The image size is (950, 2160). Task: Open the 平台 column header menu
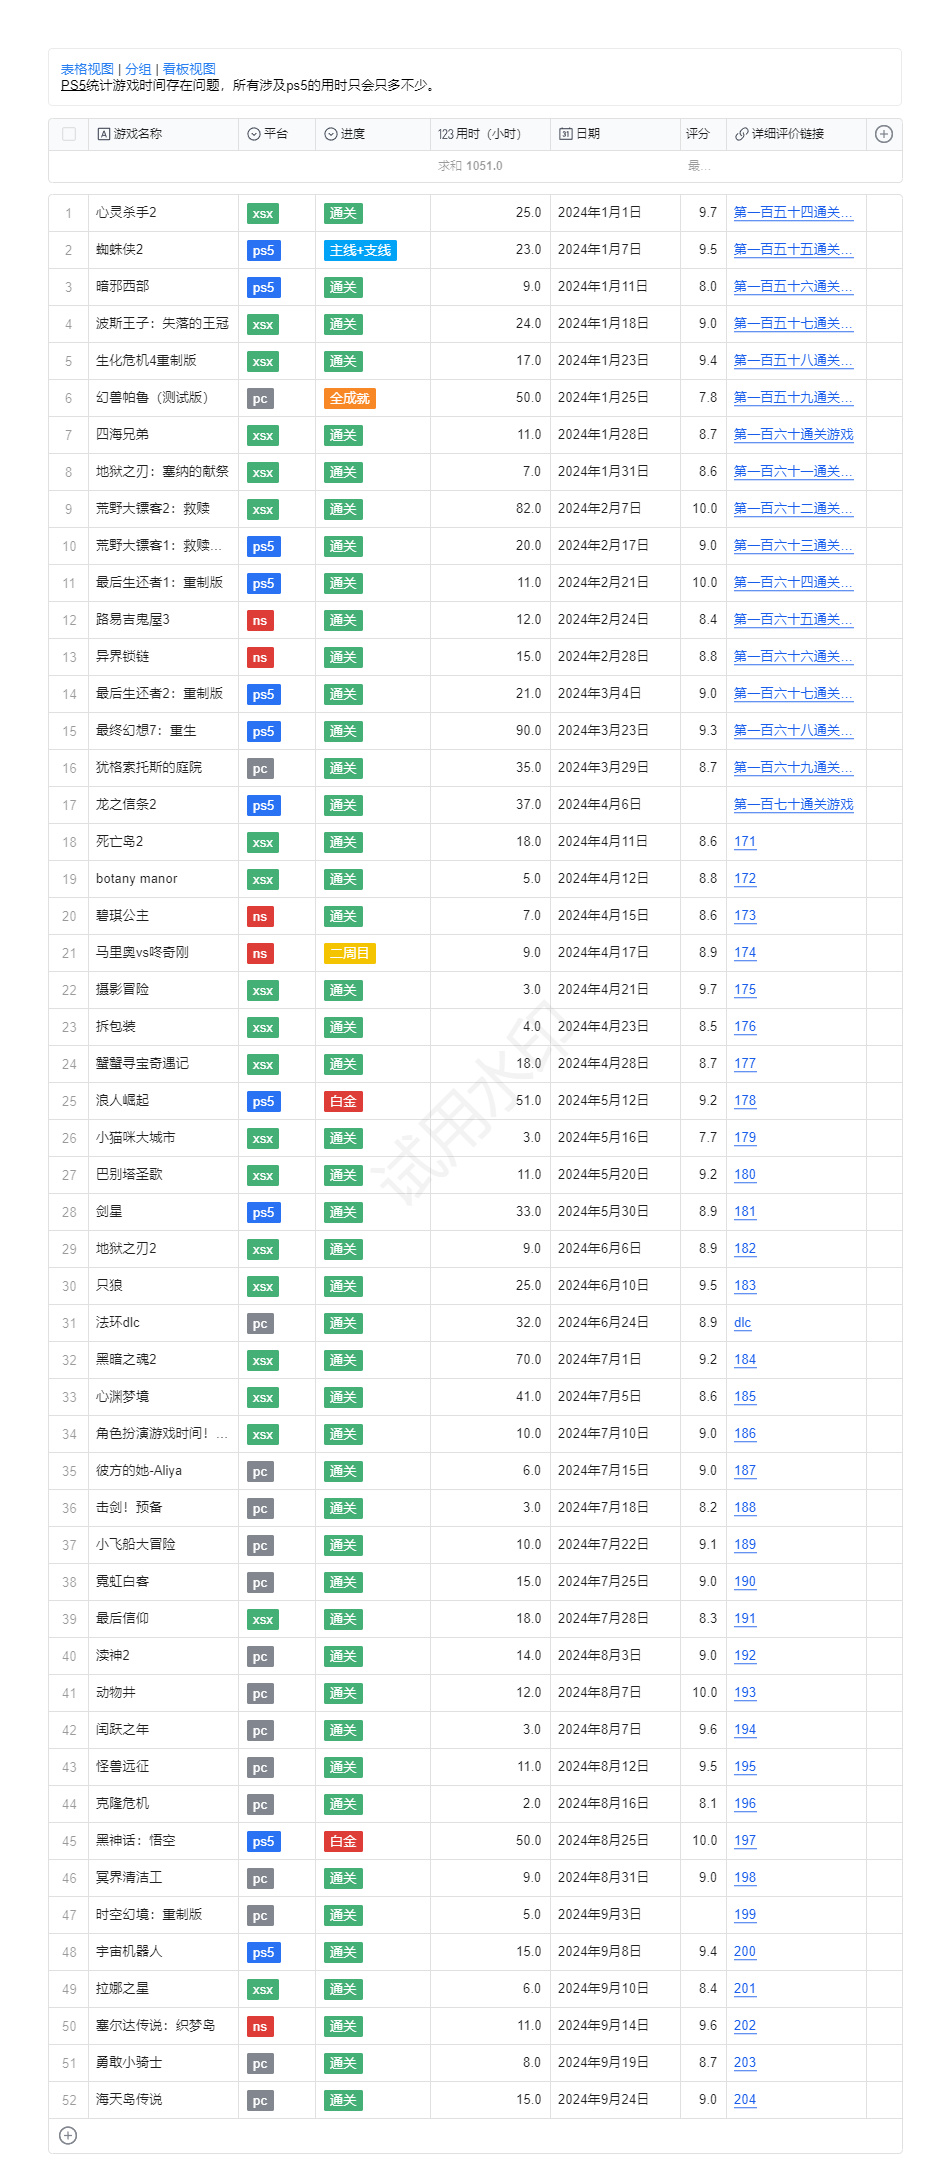click(276, 134)
